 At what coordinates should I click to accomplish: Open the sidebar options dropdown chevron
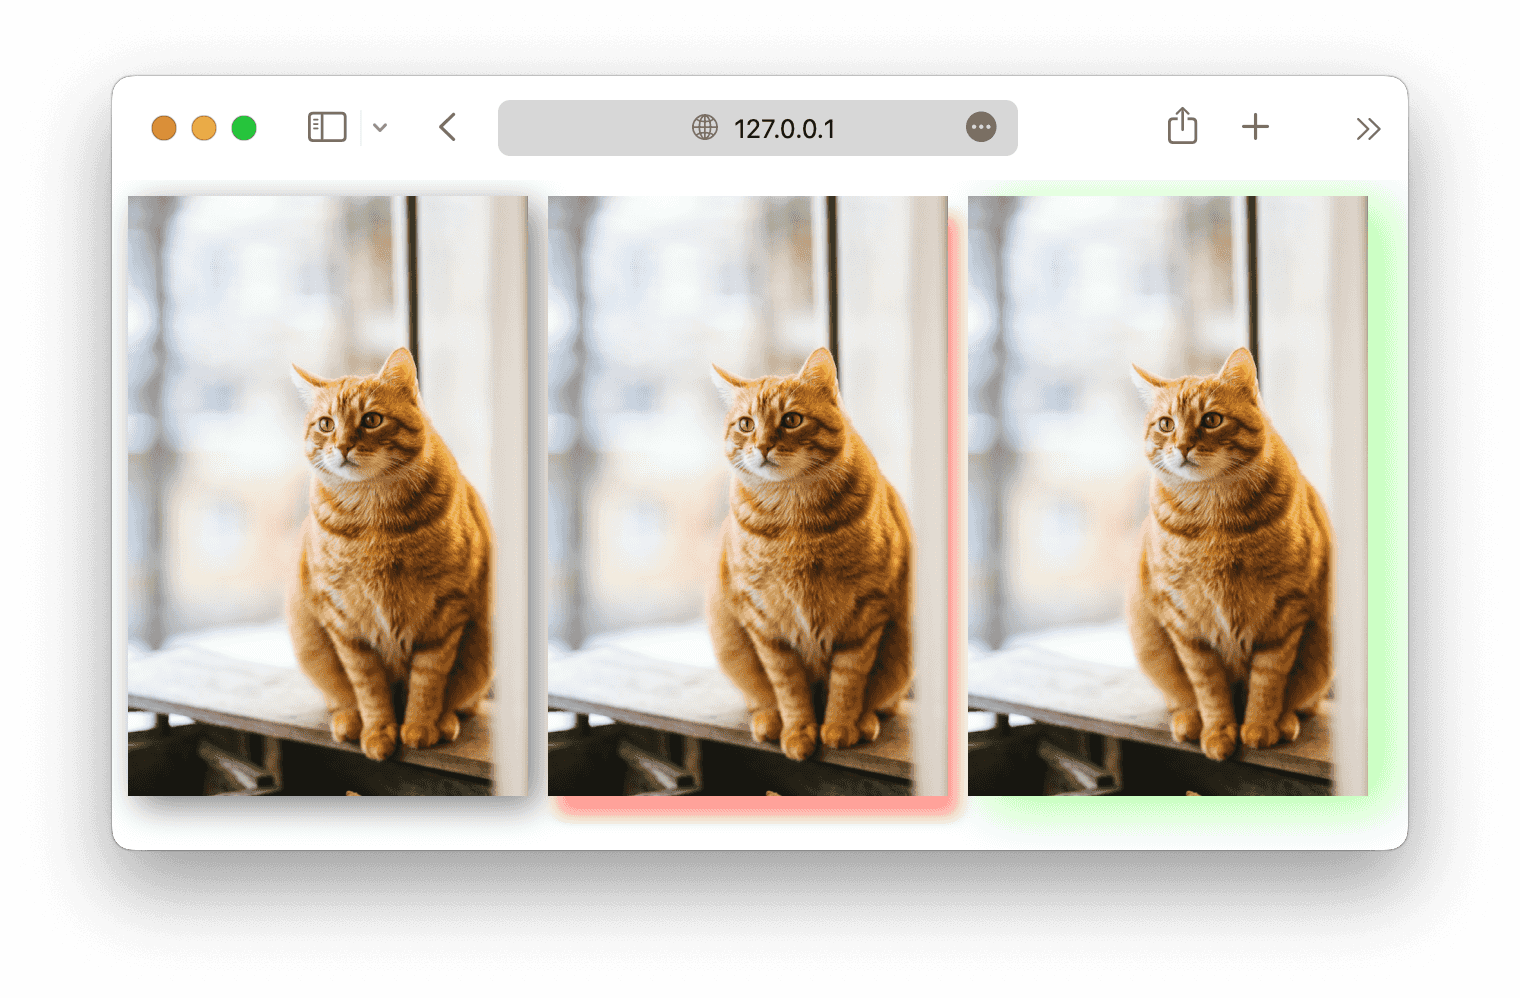click(x=380, y=128)
